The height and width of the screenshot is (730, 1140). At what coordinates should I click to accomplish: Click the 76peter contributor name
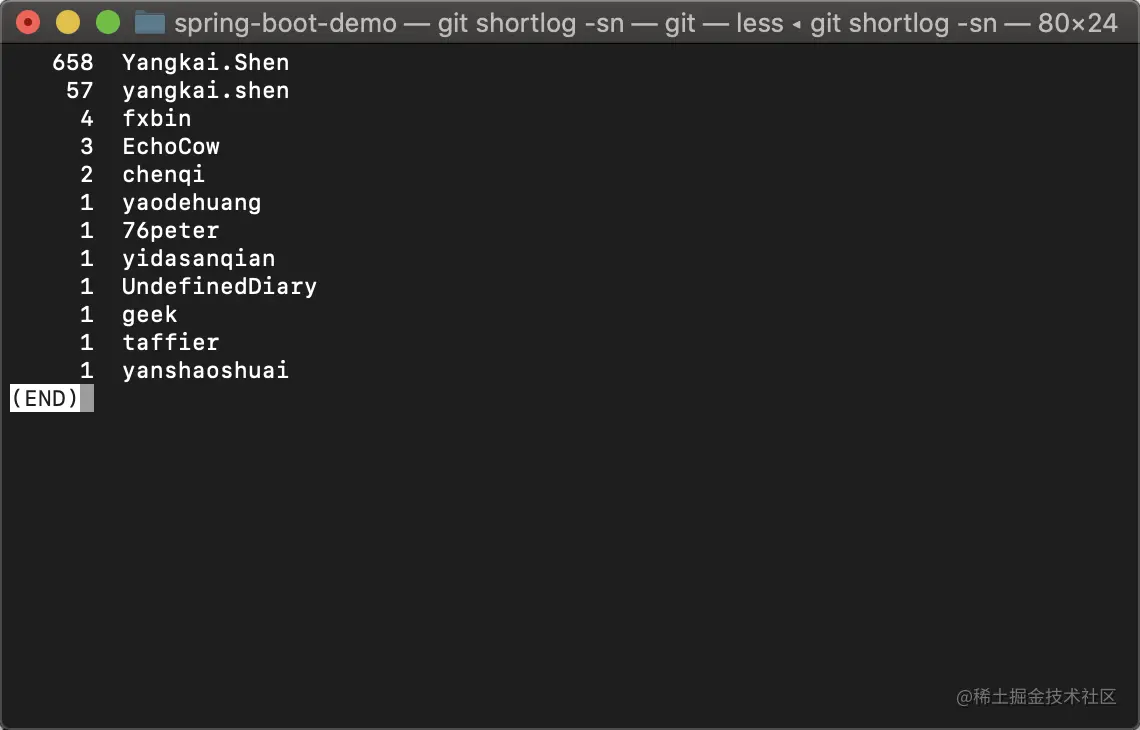pos(171,230)
